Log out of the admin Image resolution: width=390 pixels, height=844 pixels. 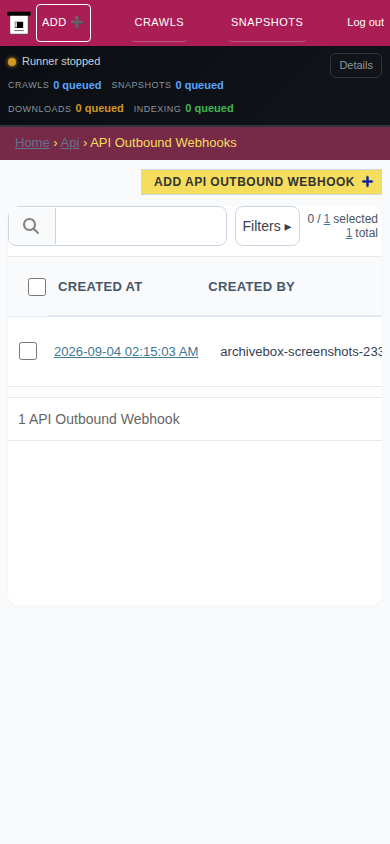point(365,23)
